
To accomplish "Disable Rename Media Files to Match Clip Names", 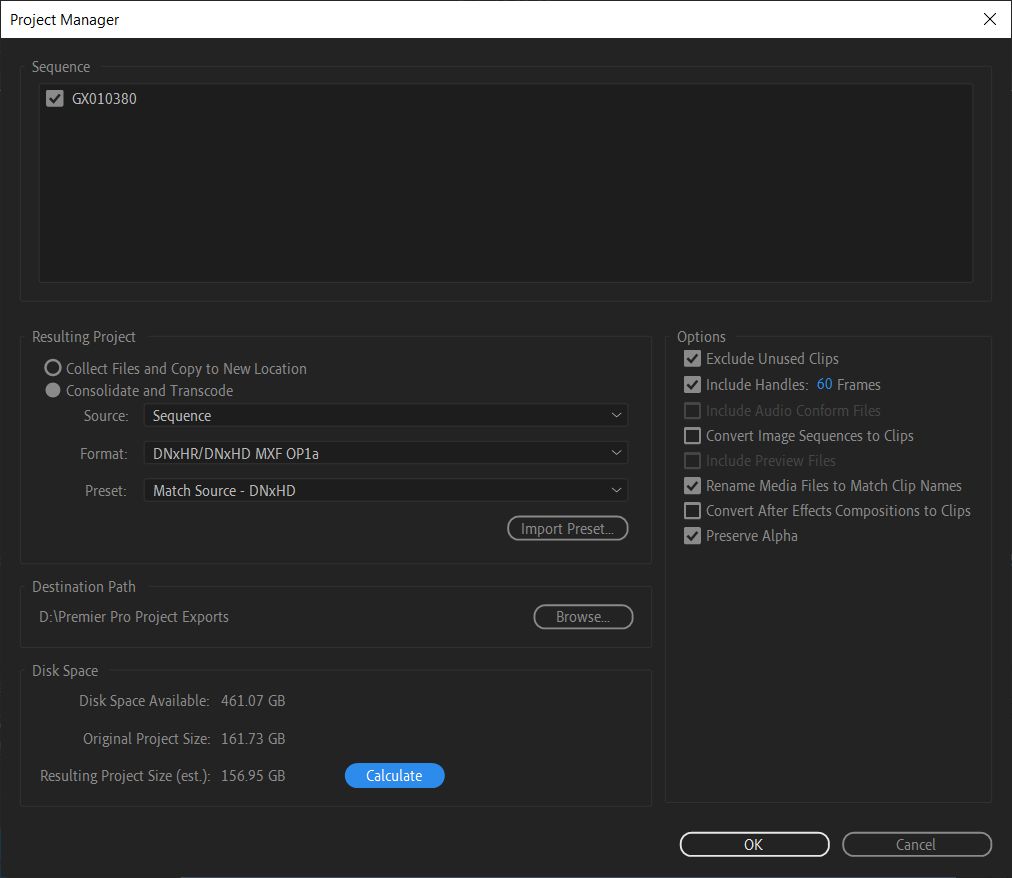I will click(692, 485).
